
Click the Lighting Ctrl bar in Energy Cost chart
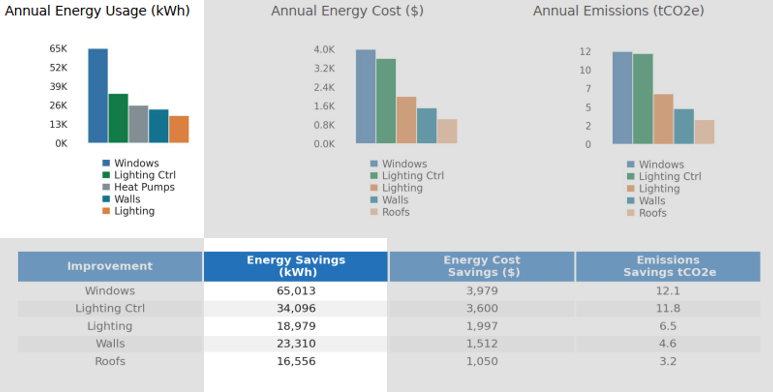[386, 101]
